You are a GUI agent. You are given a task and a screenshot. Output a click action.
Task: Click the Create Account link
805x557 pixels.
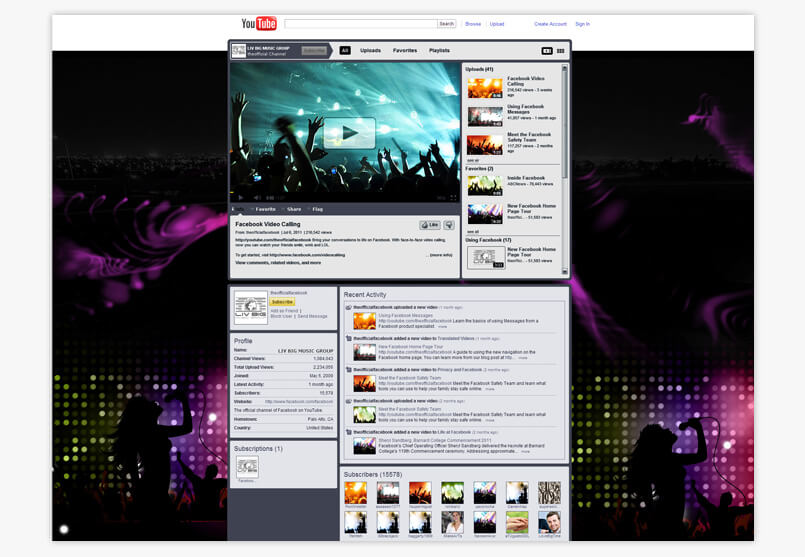point(550,24)
